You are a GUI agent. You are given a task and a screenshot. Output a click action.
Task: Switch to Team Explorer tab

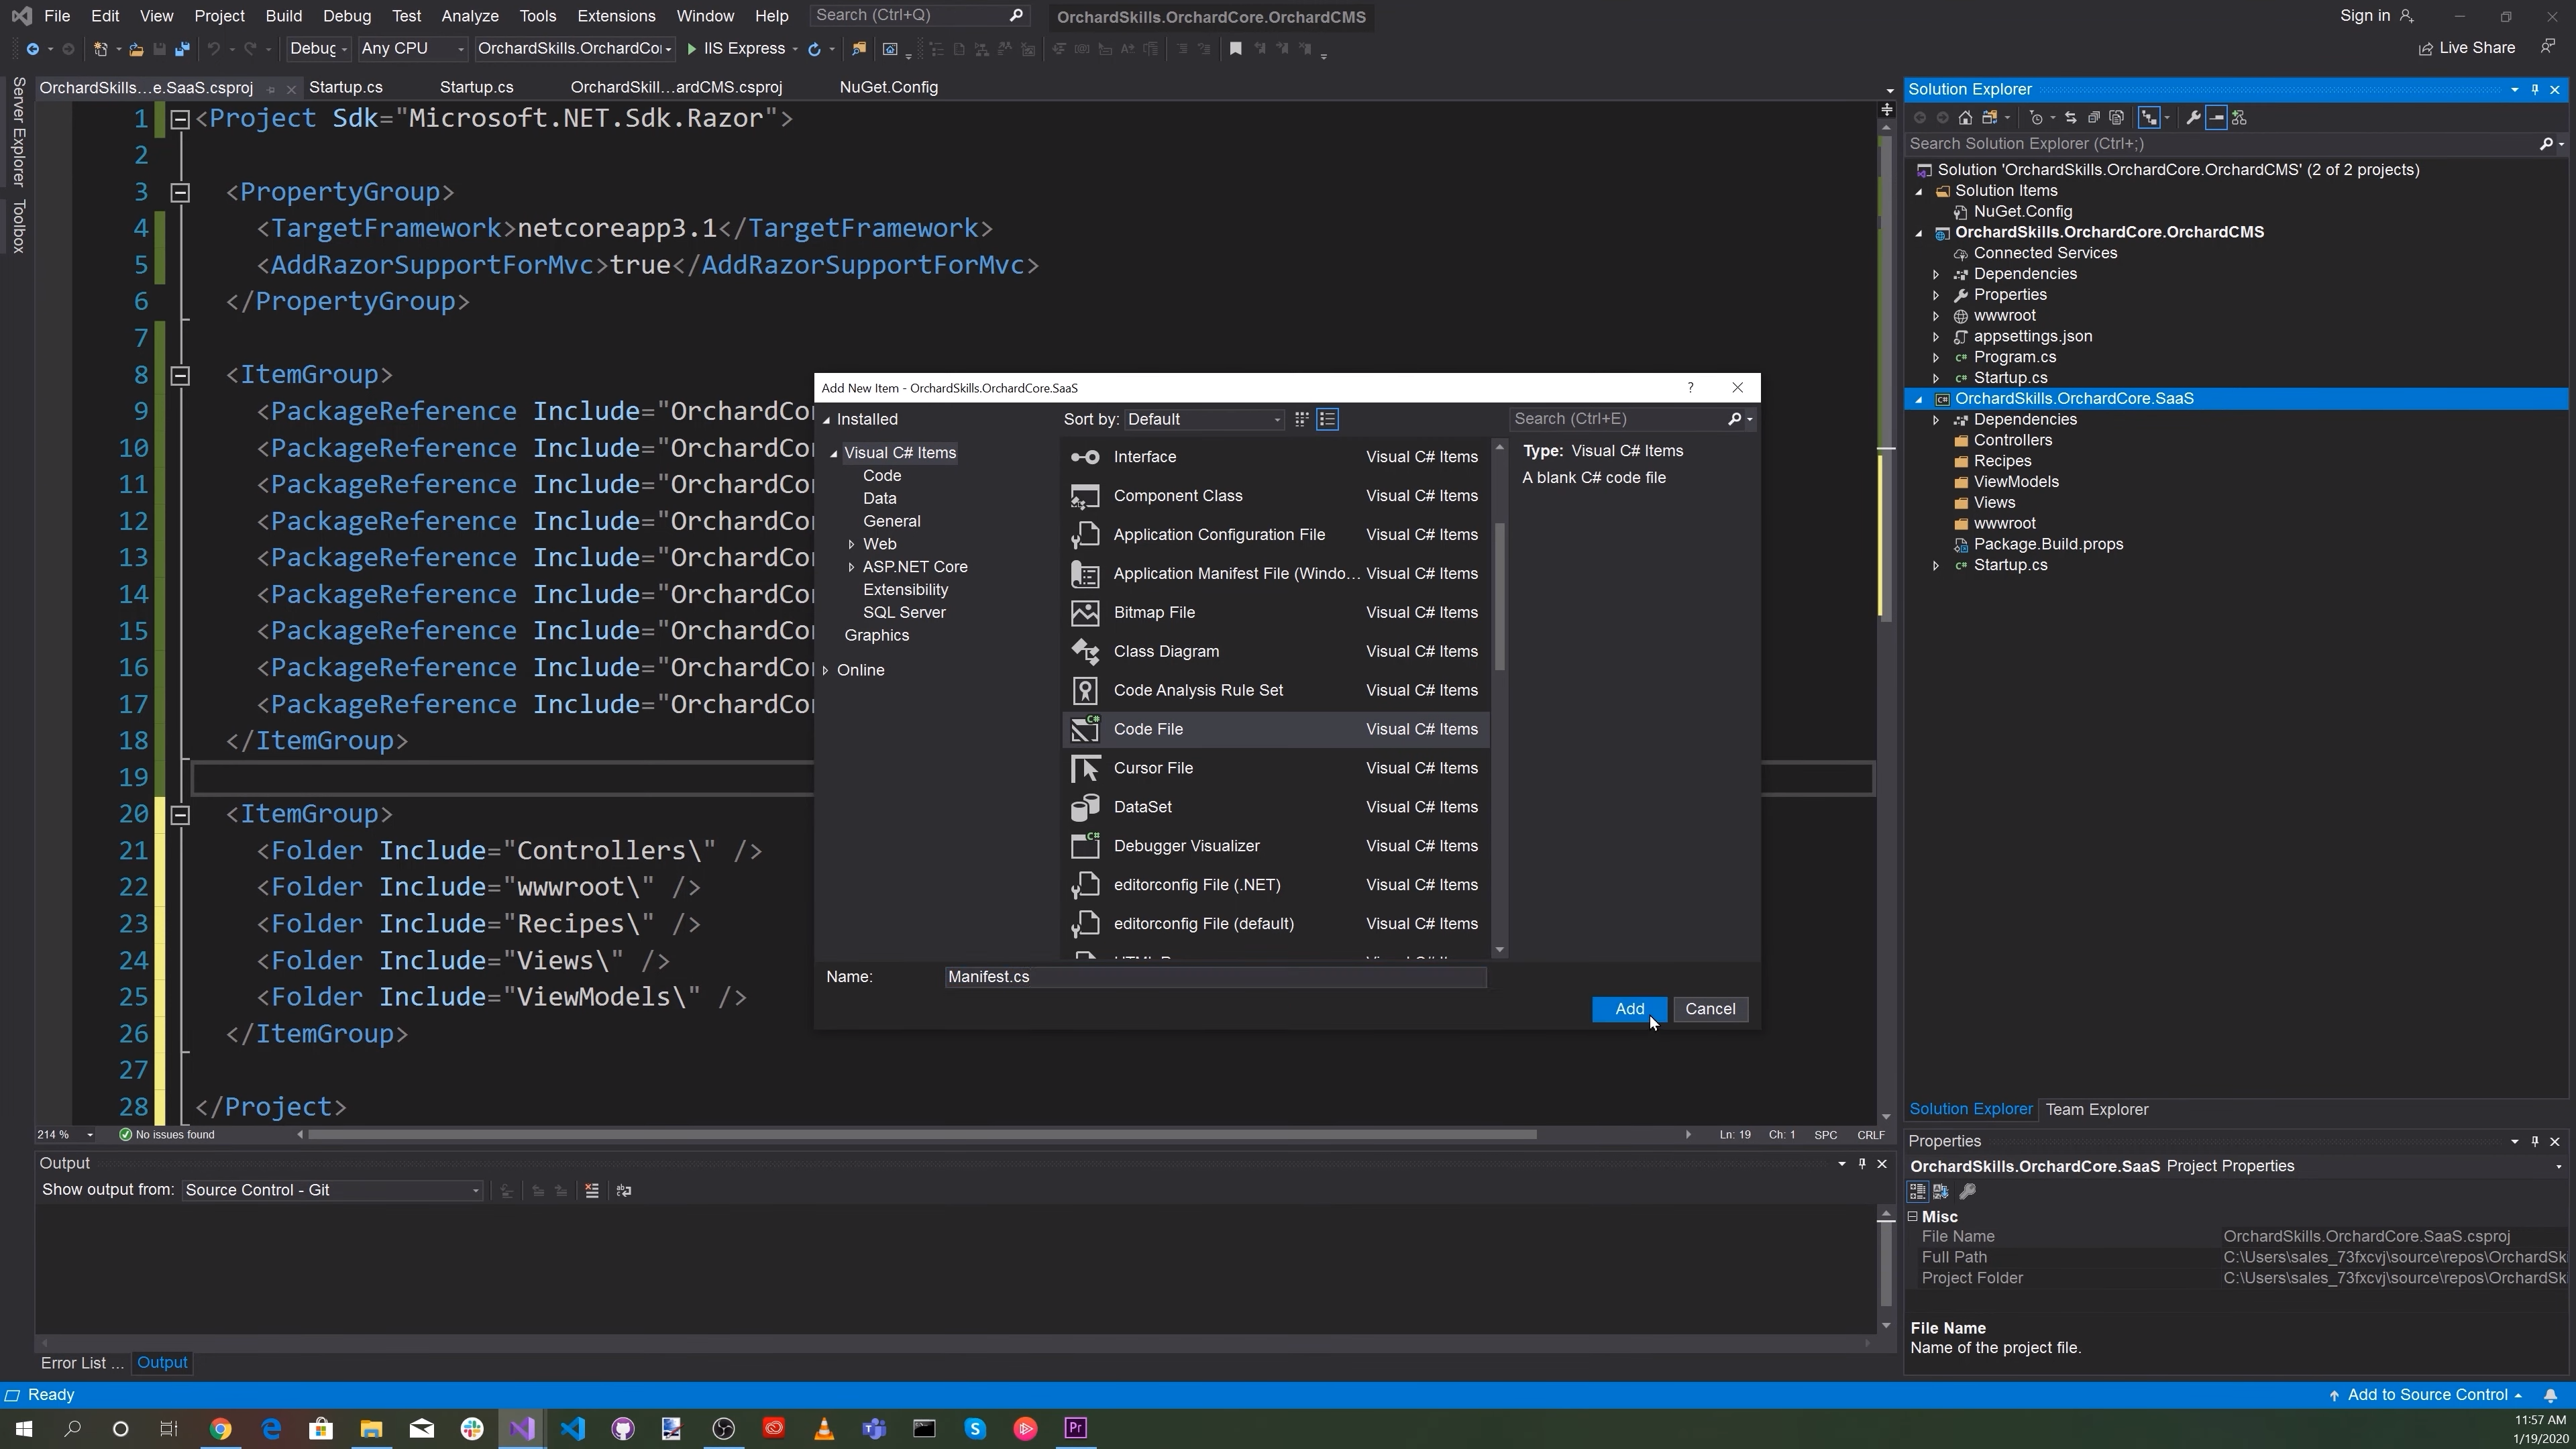click(x=2097, y=1109)
